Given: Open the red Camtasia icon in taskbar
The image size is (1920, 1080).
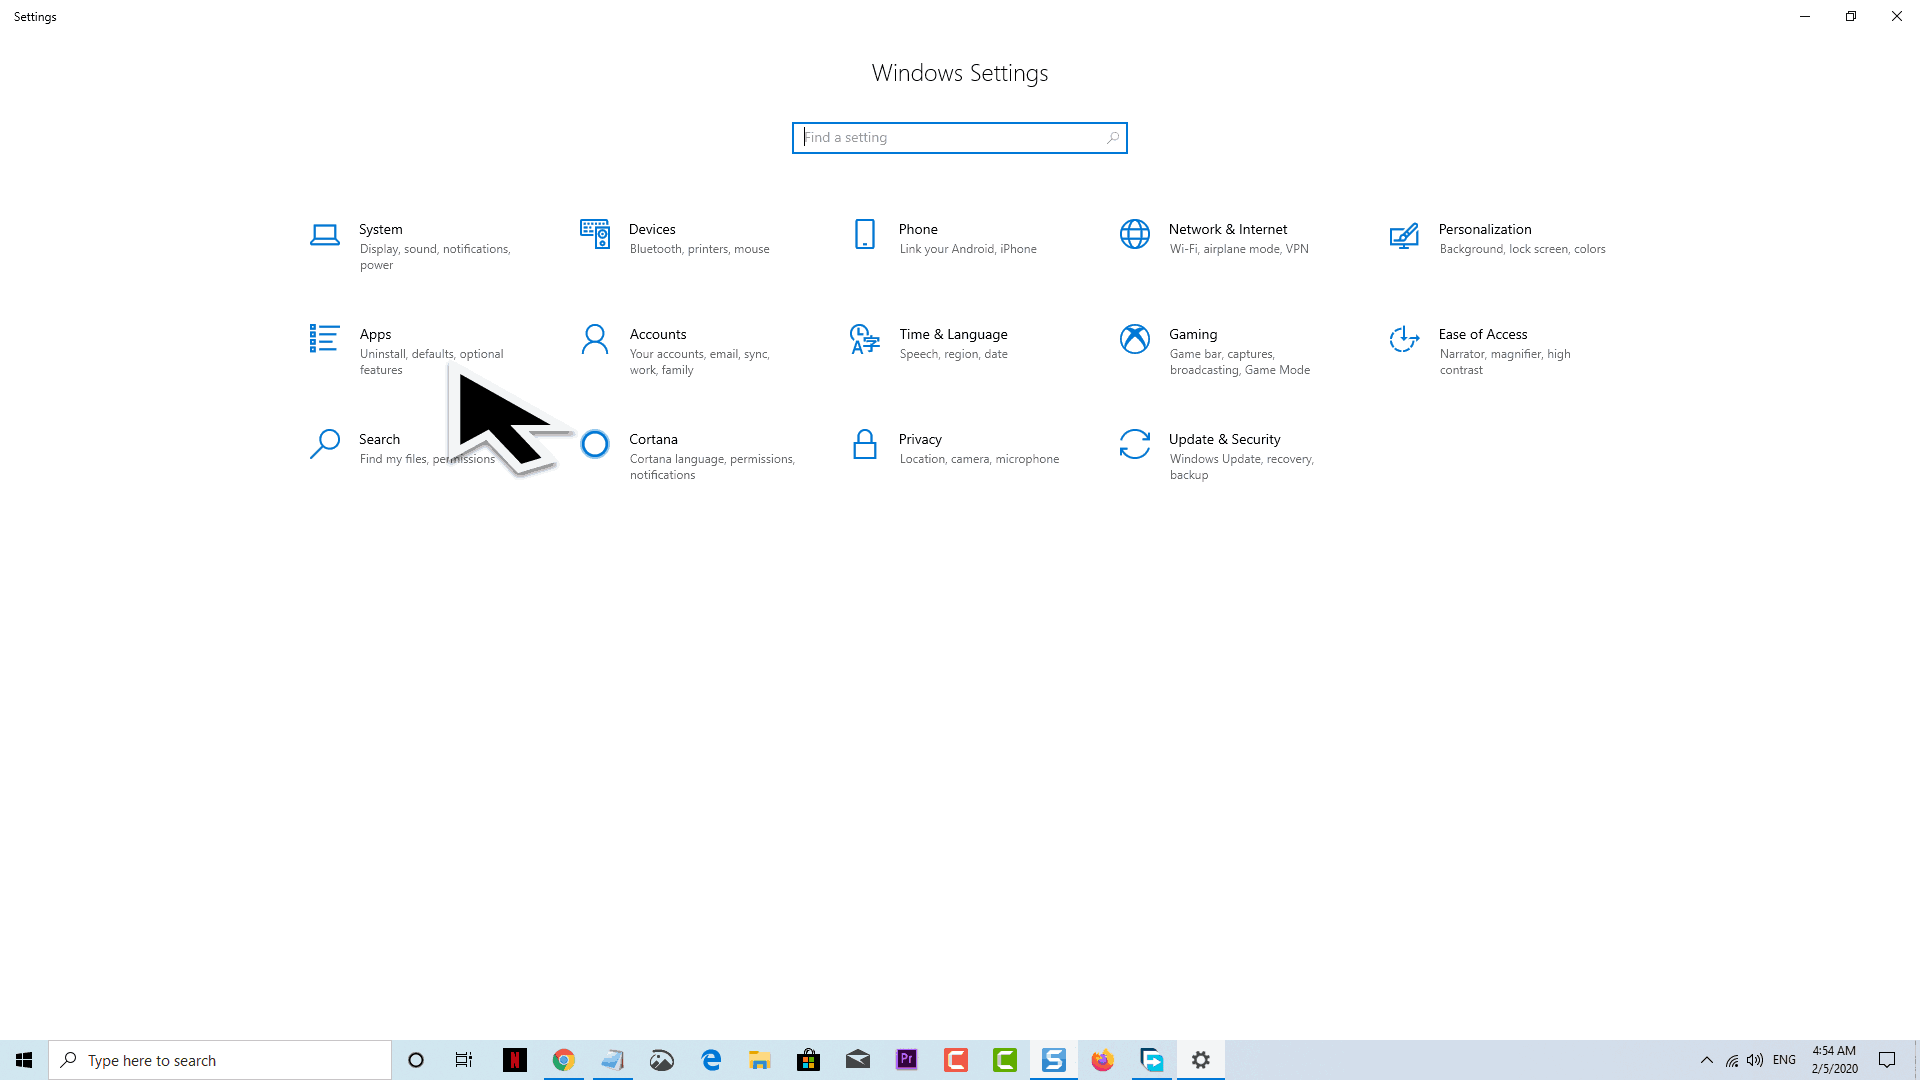Looking at the screenshot, I should pyautogui.click(x=956, y=1060).
